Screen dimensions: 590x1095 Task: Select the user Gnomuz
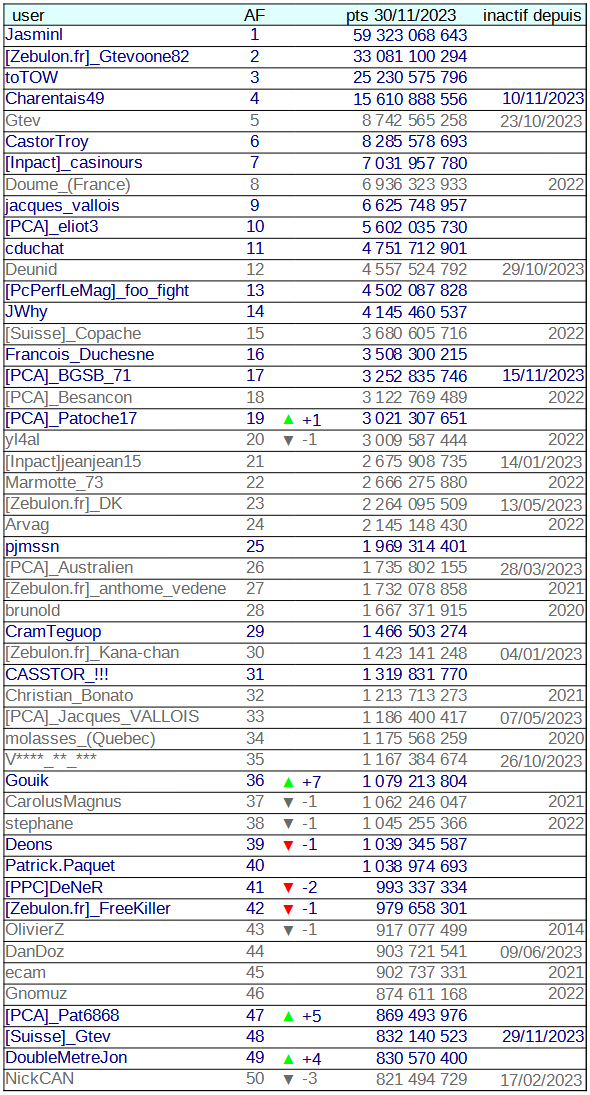coord(37,993)
